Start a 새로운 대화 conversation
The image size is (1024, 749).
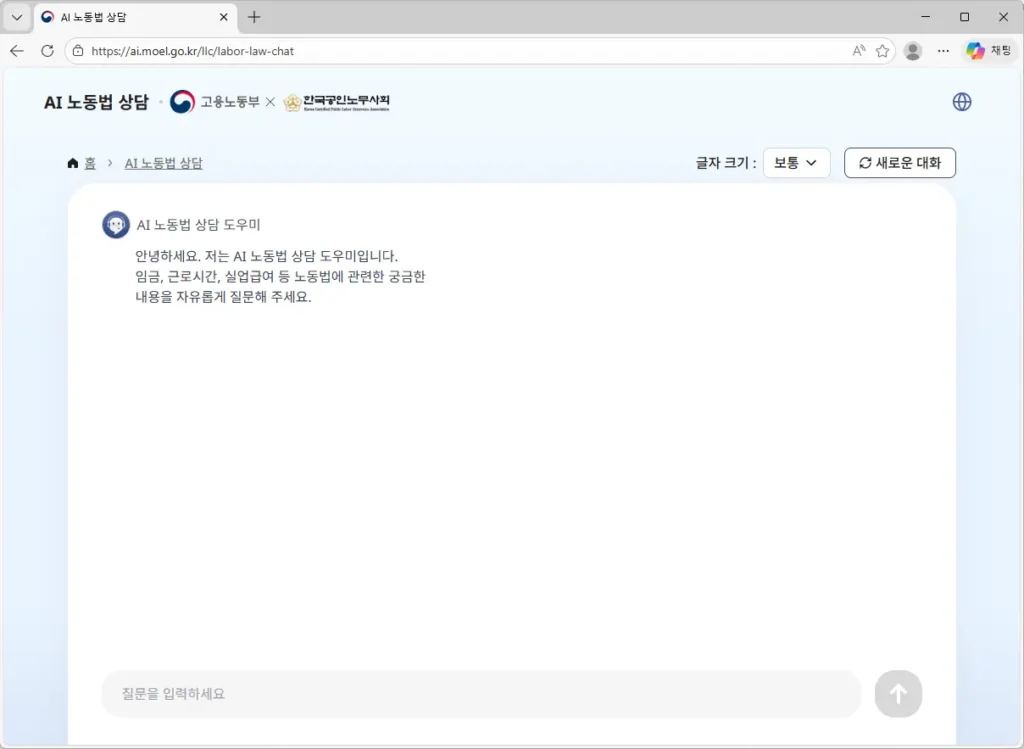tap(899, 162)
